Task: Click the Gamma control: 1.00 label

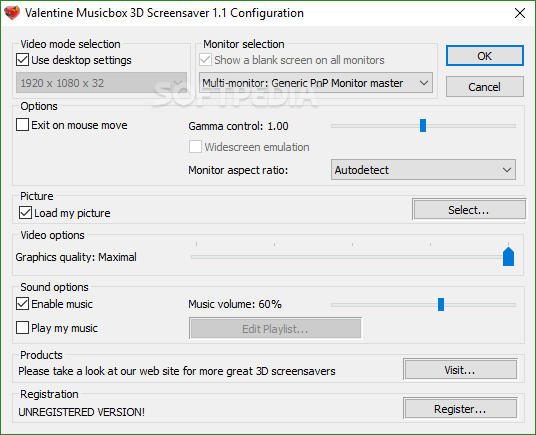Action: coord(238,126)
